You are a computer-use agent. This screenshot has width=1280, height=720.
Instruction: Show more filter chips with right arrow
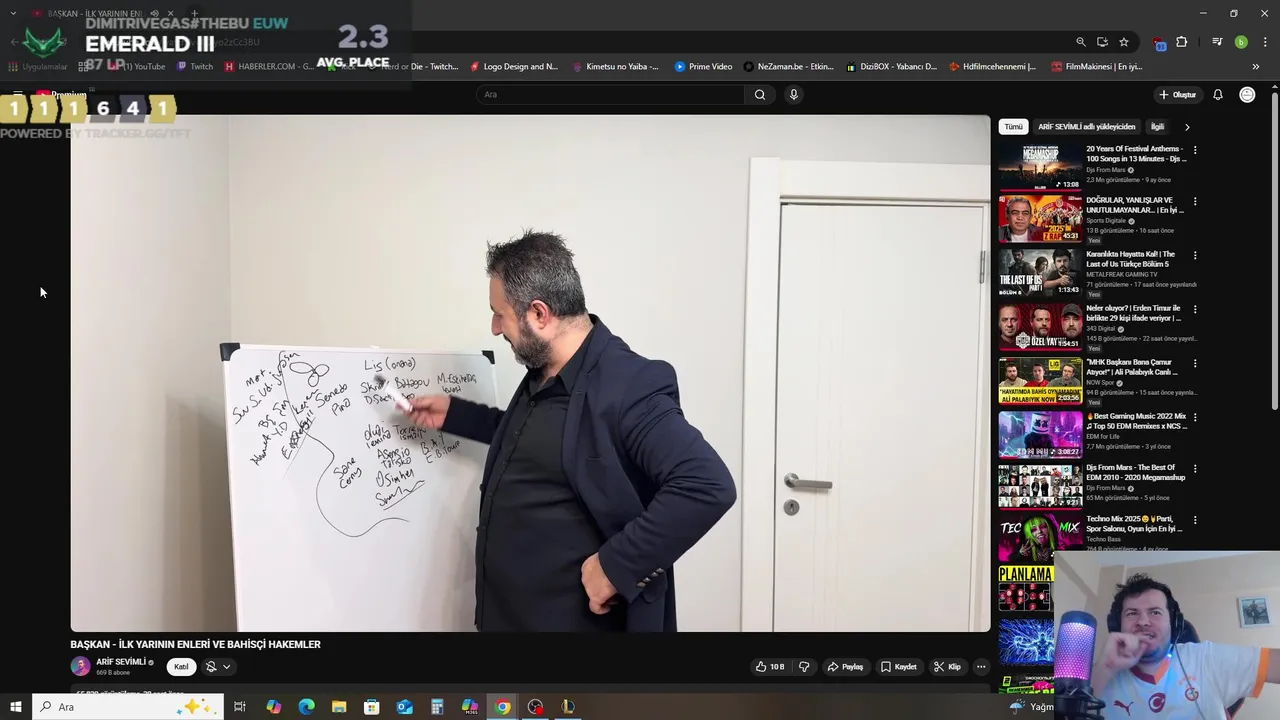1187,127
